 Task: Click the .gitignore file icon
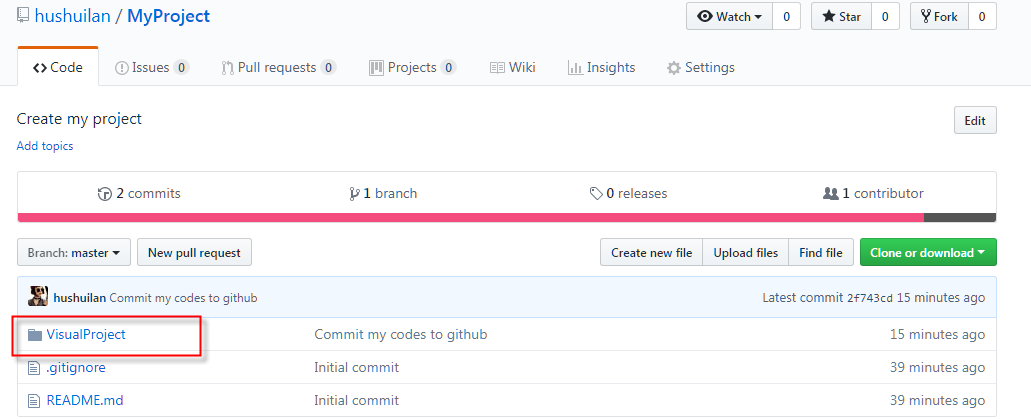click(35, 368)
